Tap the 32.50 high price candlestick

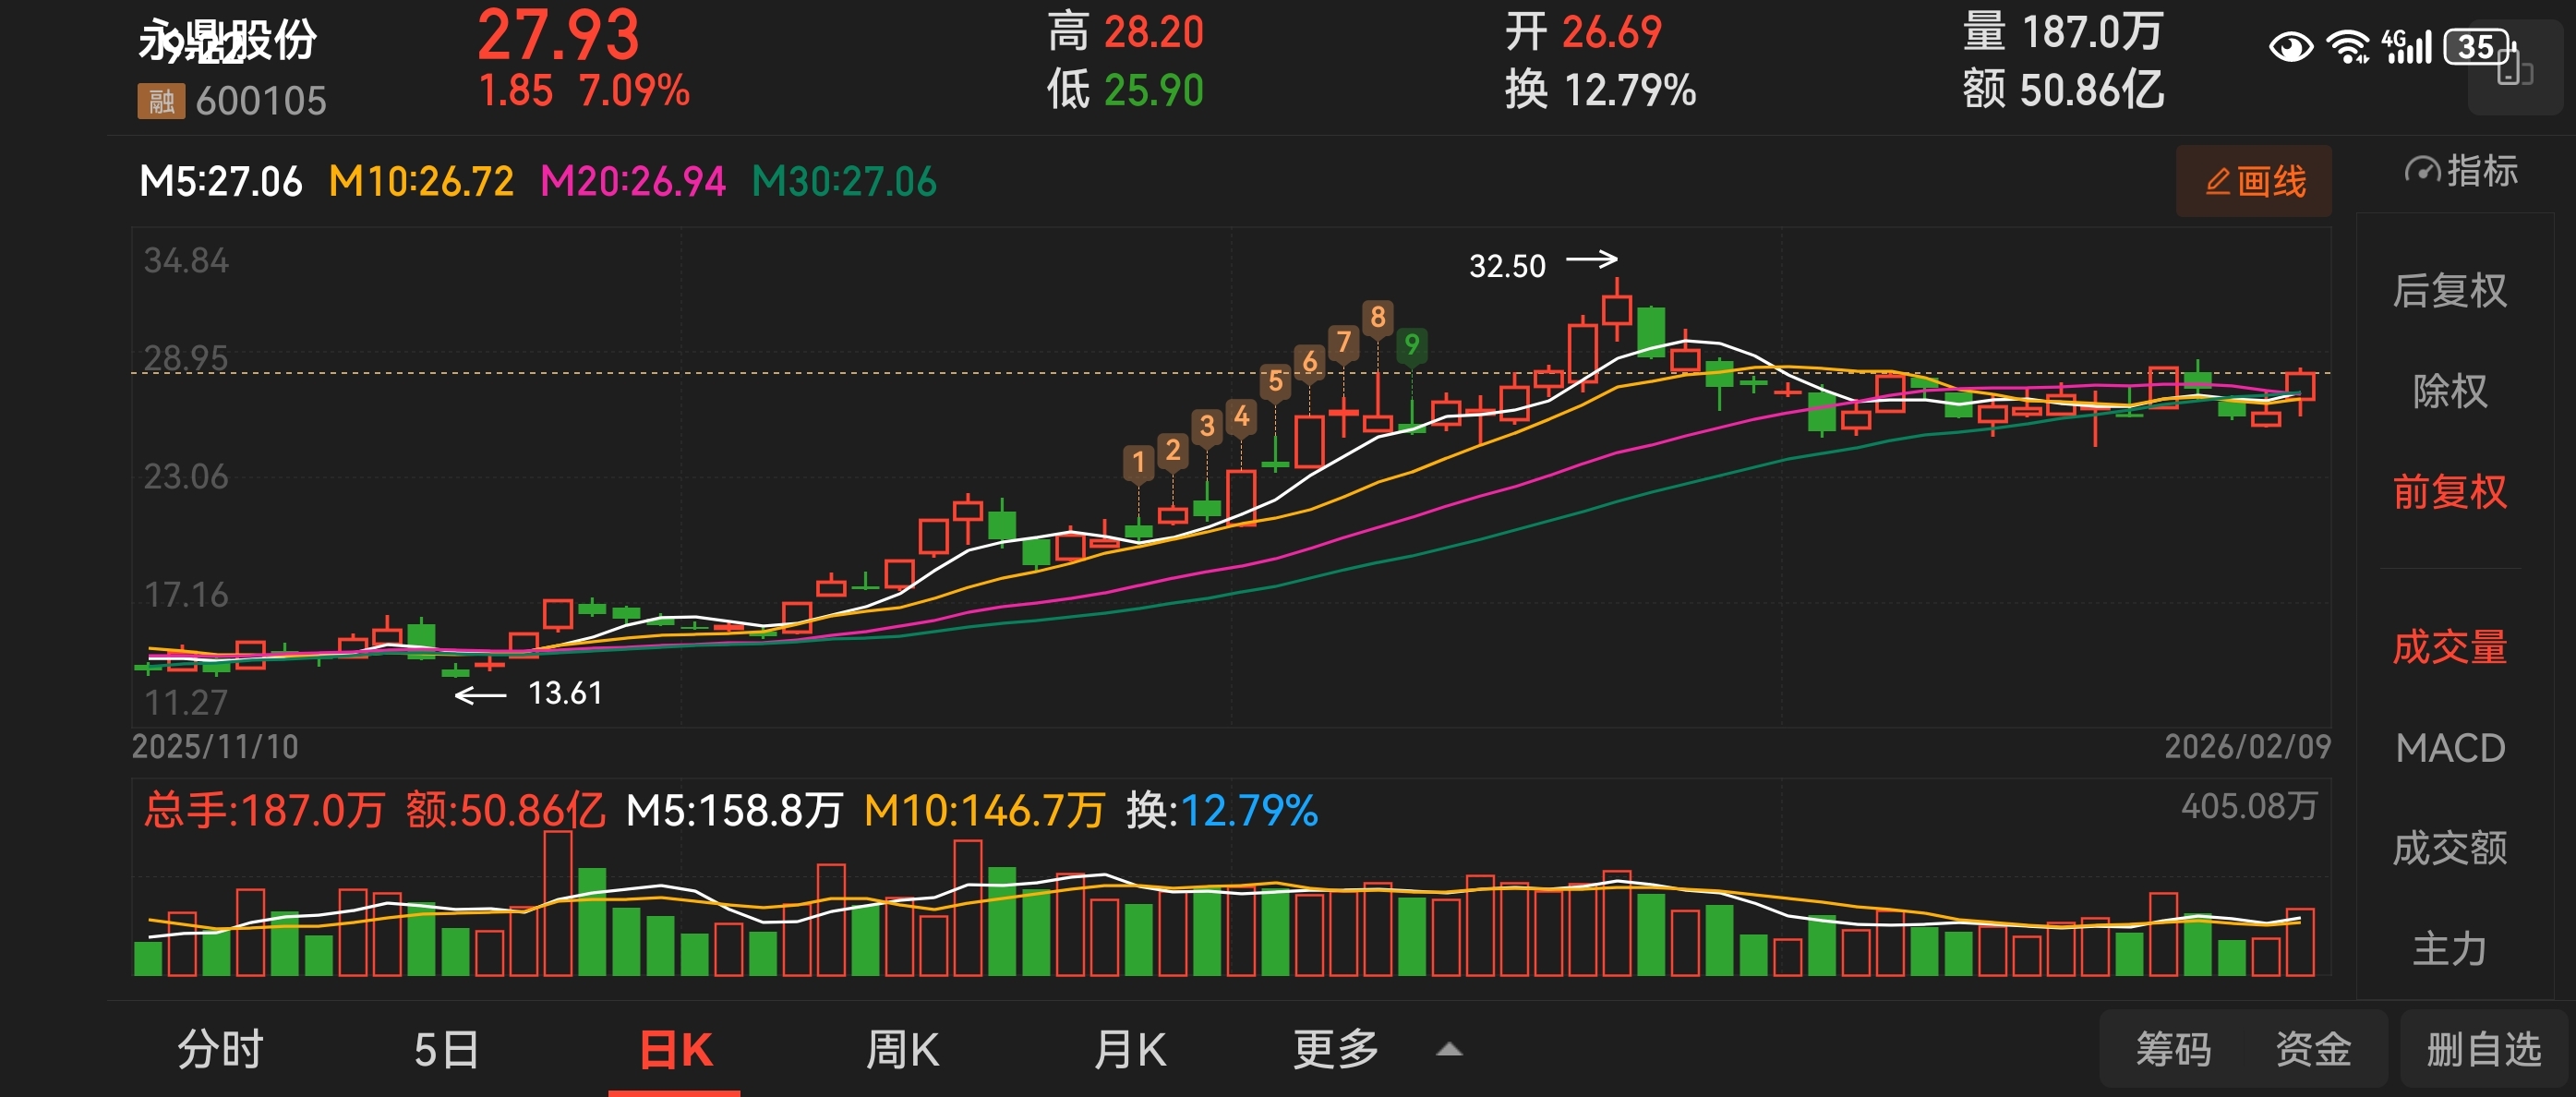tap(1617, 309)
